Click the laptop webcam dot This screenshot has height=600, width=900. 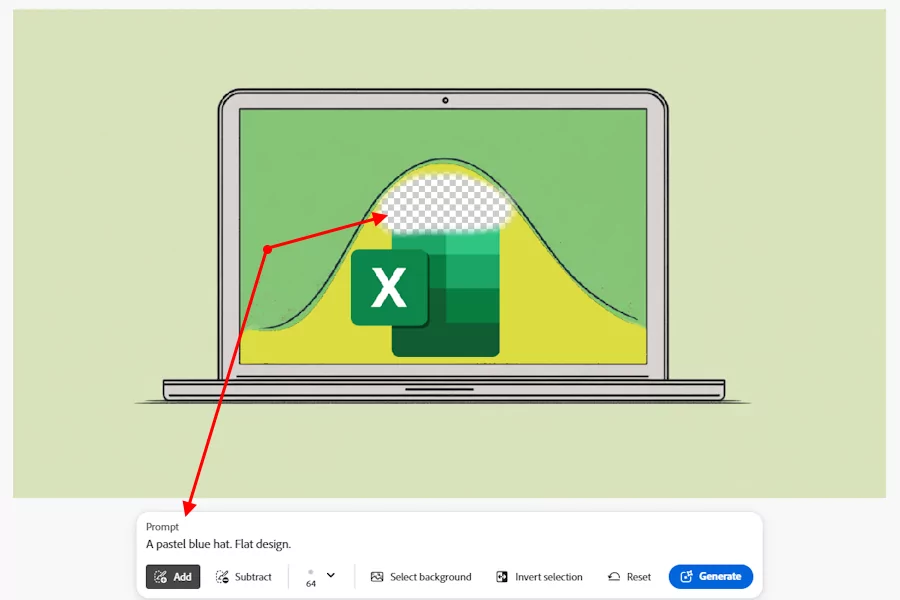(445, 100)
